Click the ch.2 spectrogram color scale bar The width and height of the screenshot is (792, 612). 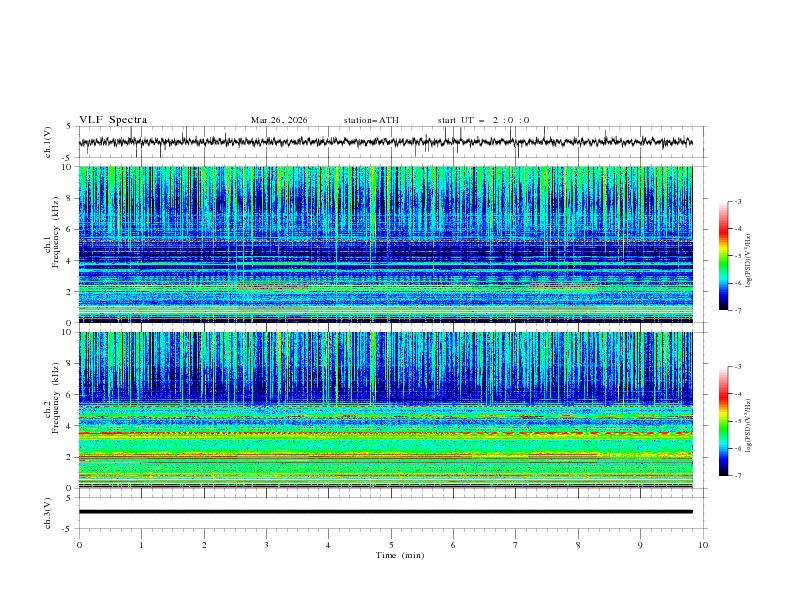[x=724, y=421]
